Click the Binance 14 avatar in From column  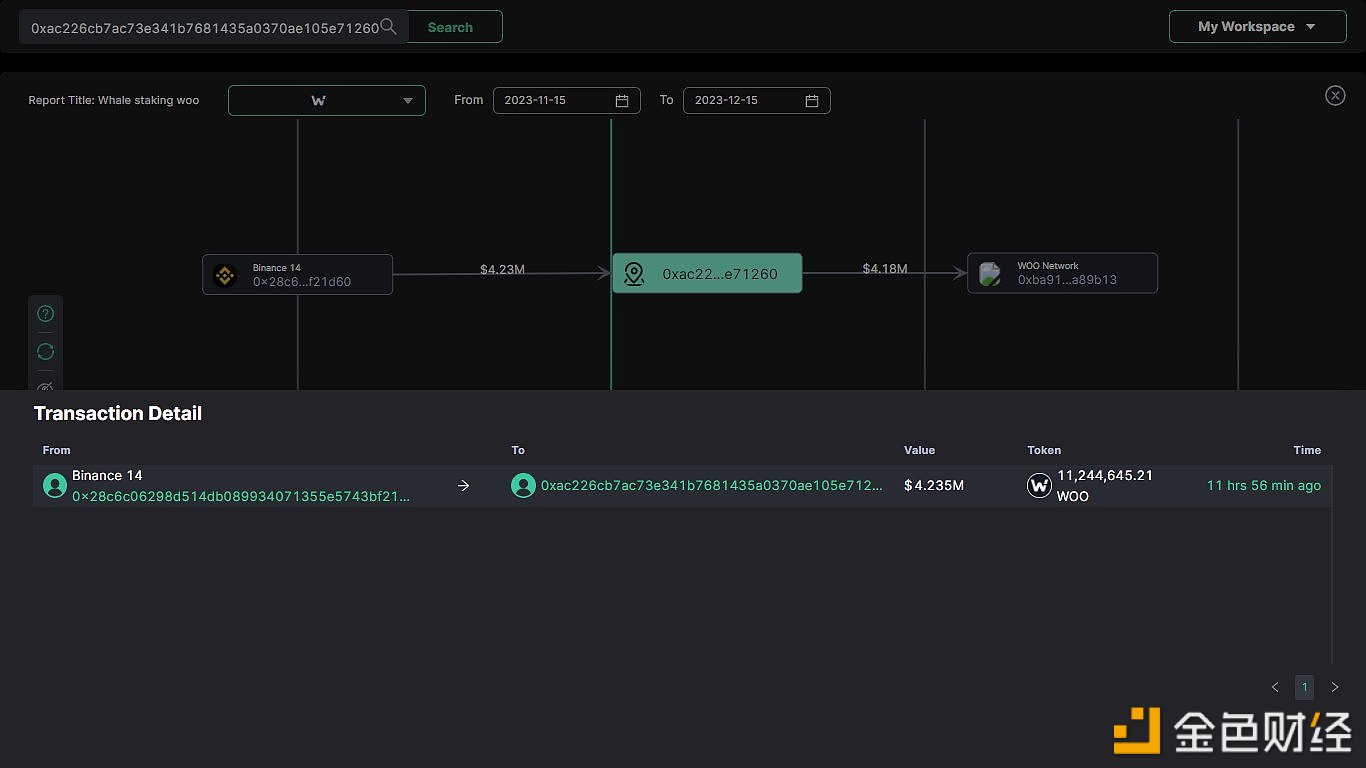pyautogui.click(x=55, y=486)
